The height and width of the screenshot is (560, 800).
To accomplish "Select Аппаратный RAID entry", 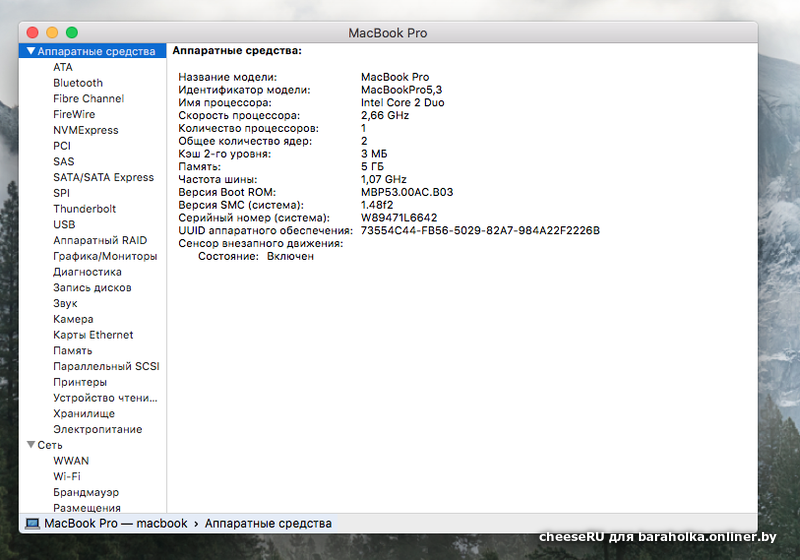I will [x=100, y=240].
